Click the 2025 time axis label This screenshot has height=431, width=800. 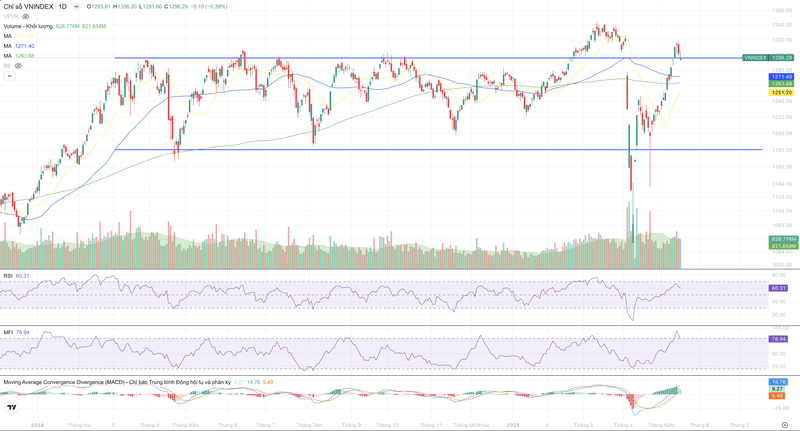coord(513,425)
